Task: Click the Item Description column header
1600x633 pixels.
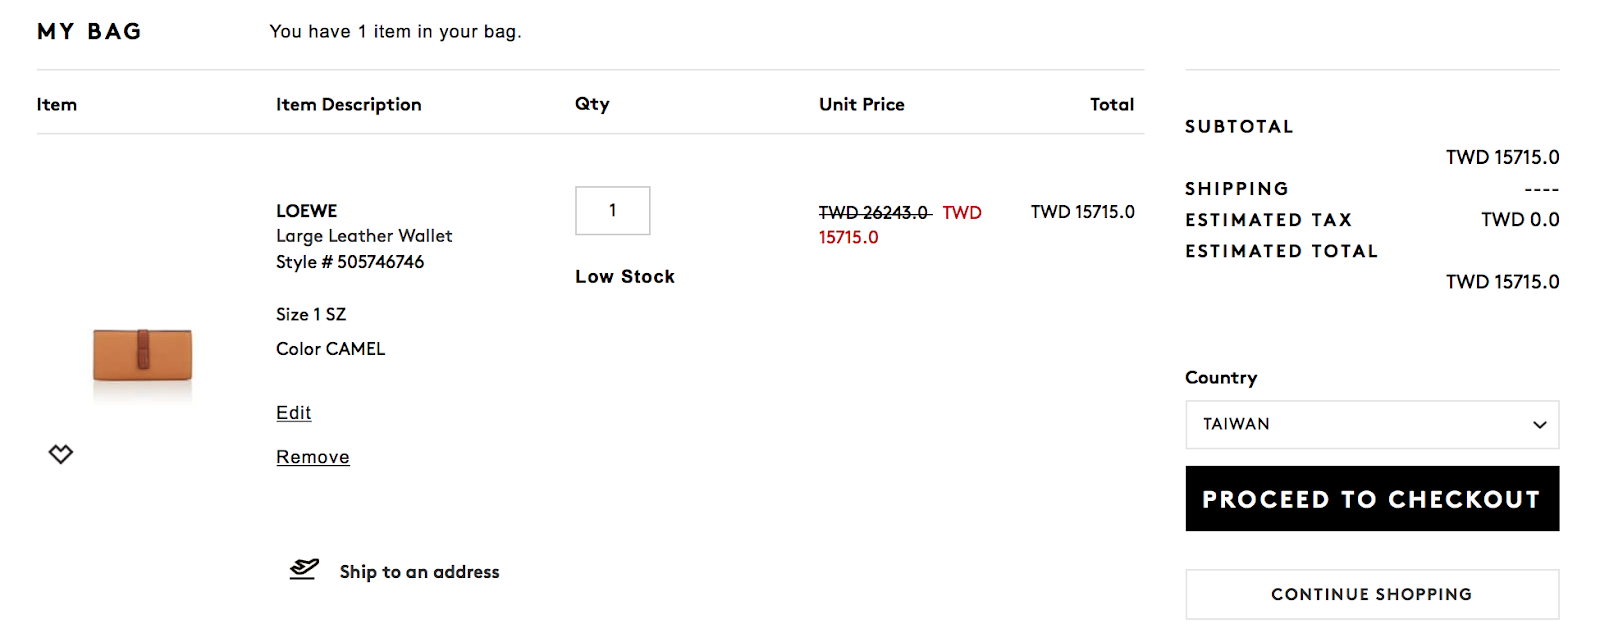Action: click(x=349, y=105)
